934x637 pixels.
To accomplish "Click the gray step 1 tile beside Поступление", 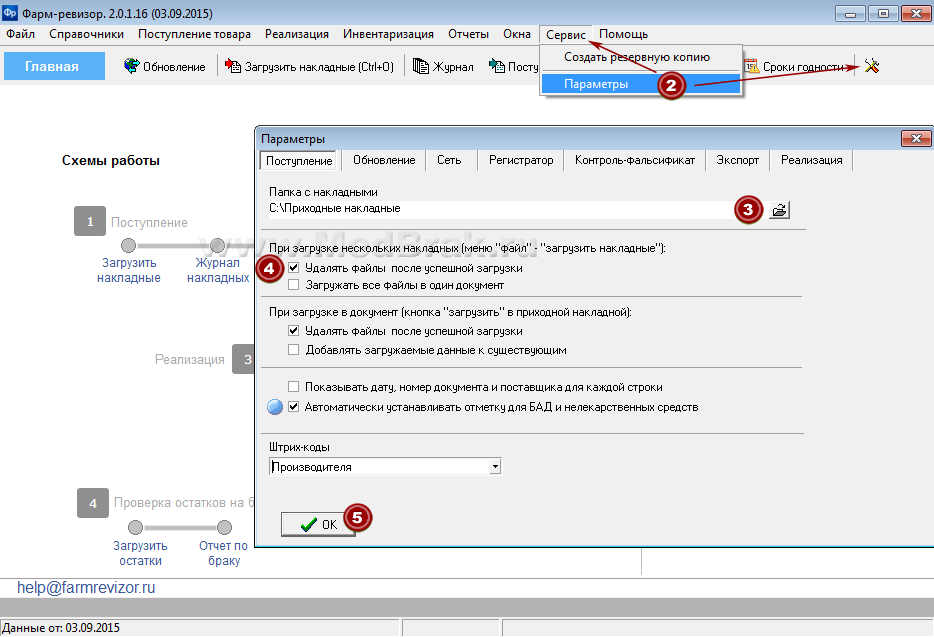I will [90, 221].
